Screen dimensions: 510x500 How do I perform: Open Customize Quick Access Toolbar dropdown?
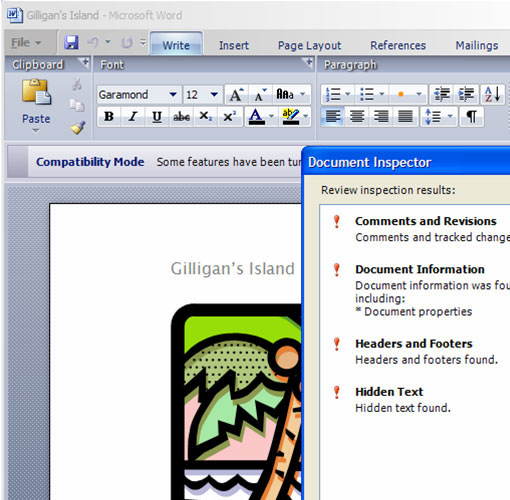coord(143,42)
